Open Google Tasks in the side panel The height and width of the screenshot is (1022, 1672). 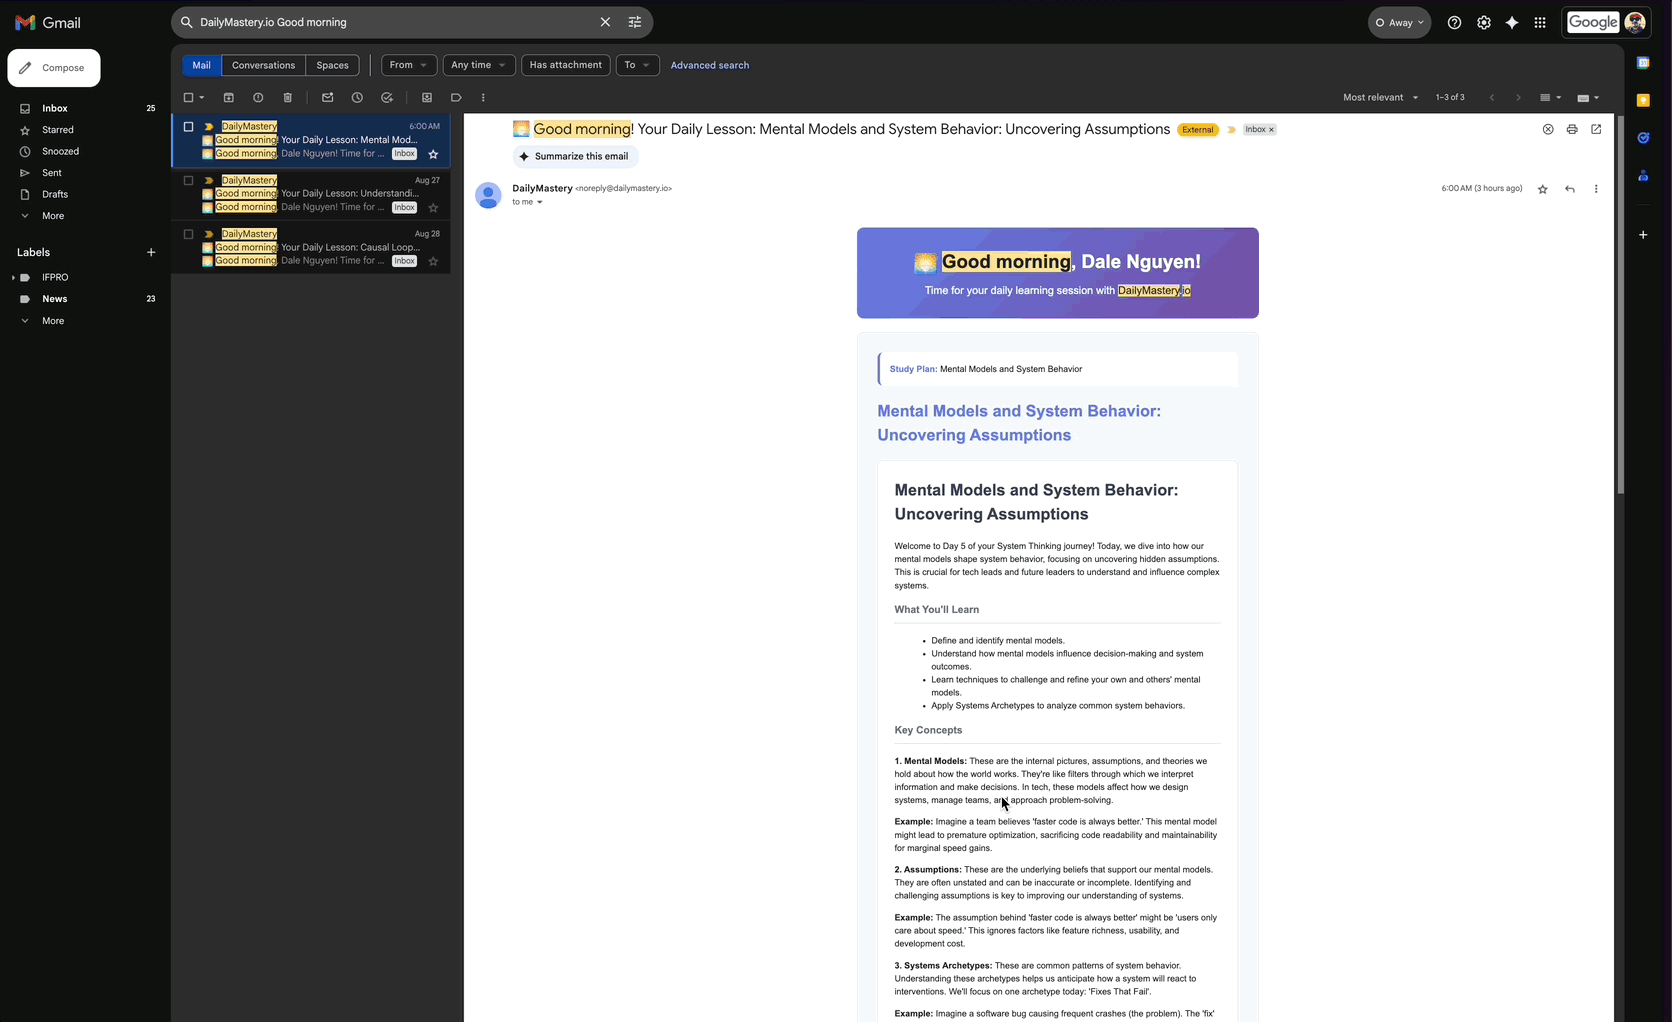tap(1643, 138)
